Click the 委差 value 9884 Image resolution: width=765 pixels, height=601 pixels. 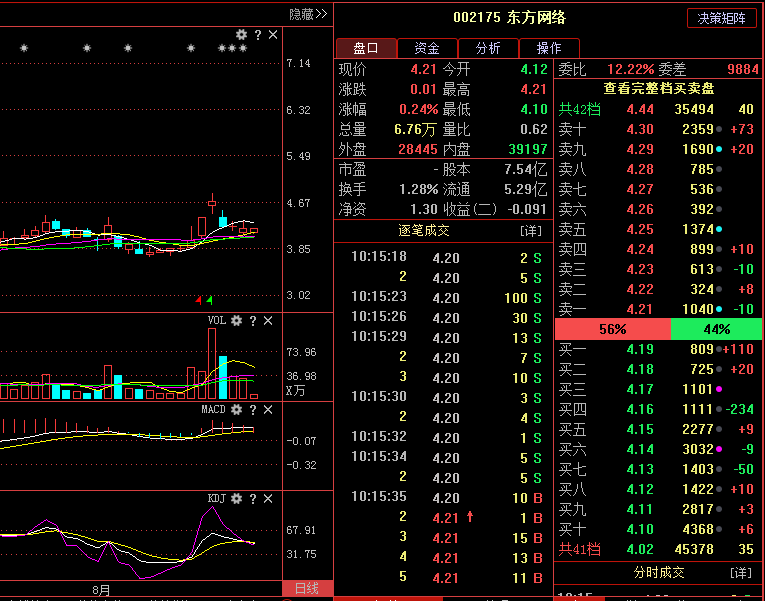[743, 69]
